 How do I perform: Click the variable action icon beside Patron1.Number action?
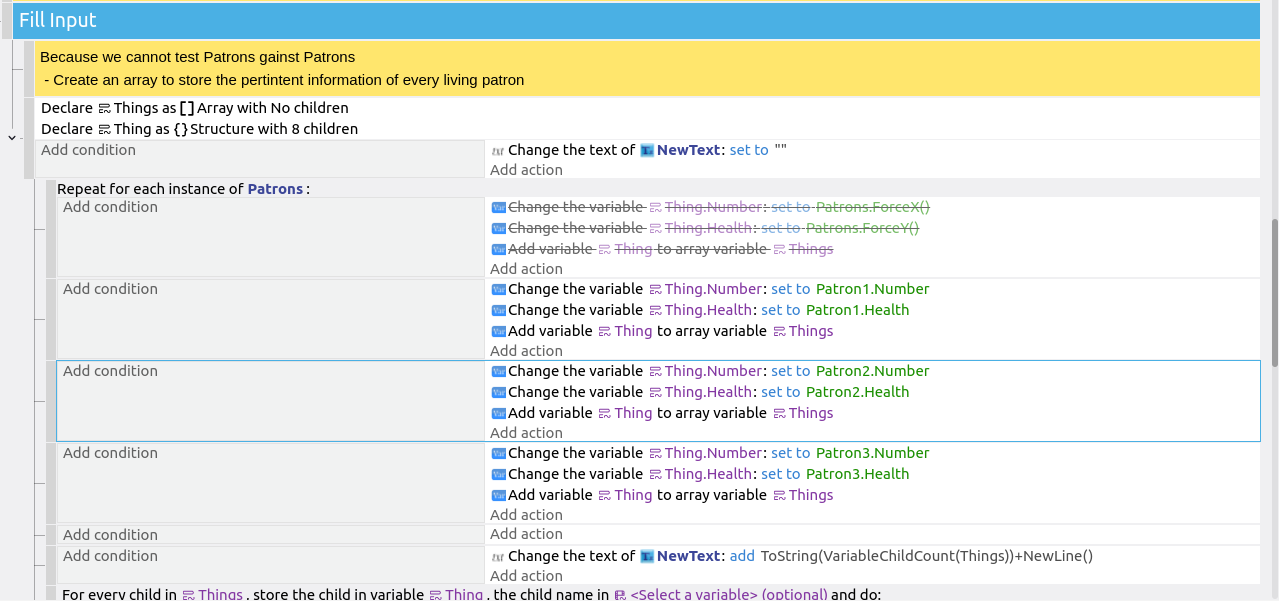point(499,289)
